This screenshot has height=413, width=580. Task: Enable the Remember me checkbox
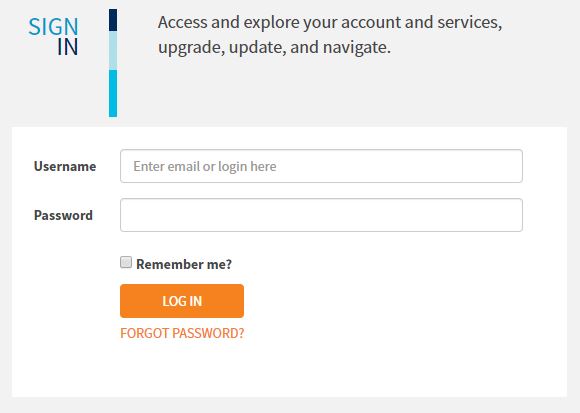(126, 262)
